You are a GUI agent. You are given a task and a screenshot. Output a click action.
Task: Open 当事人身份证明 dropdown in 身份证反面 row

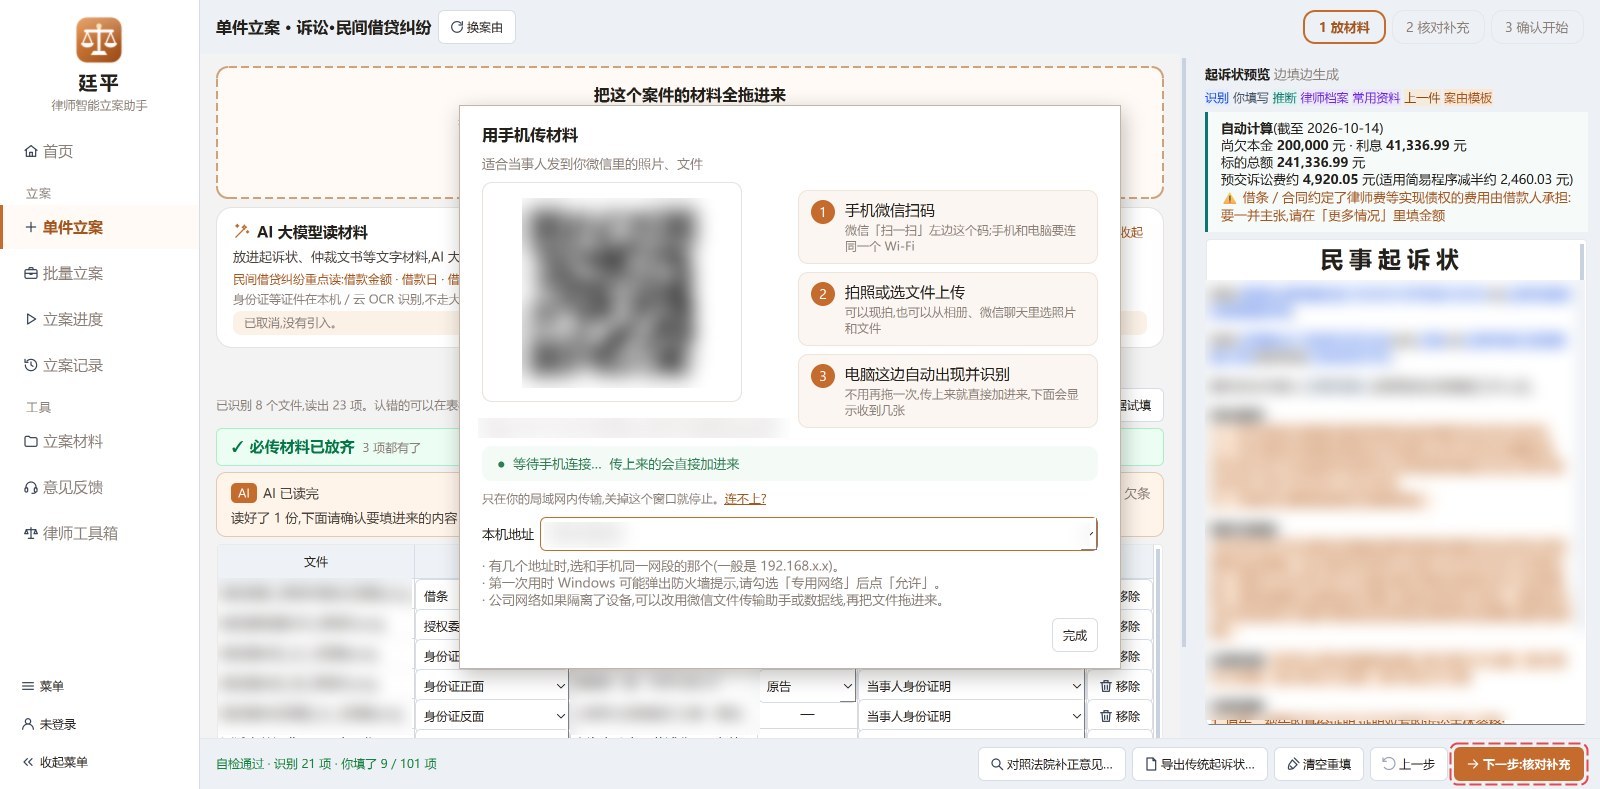coord(972,716)
